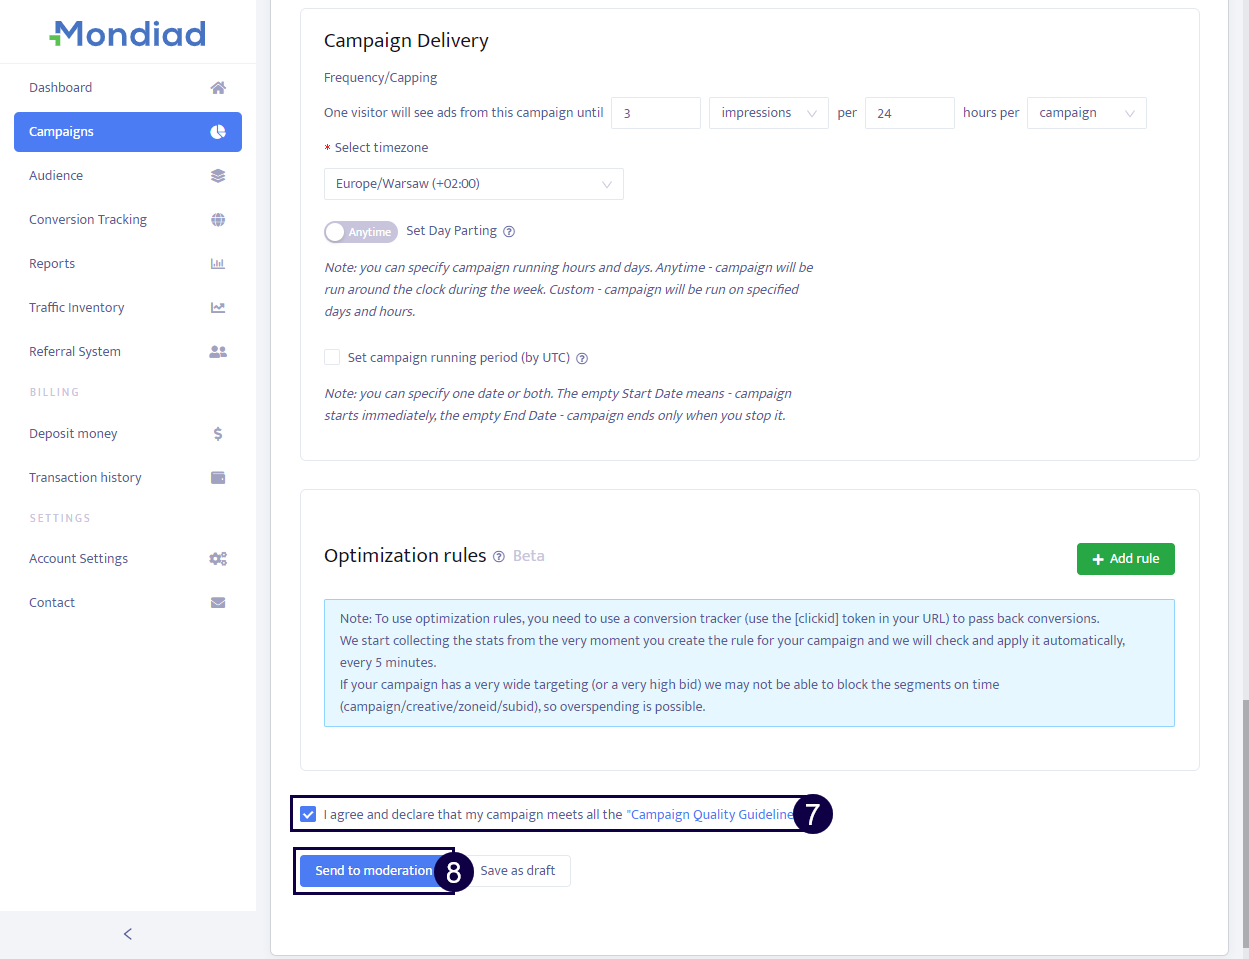The image size is (1249, 959).
Task: Toggle the Anytime day parting switch
Action: [x=360, y=232]
